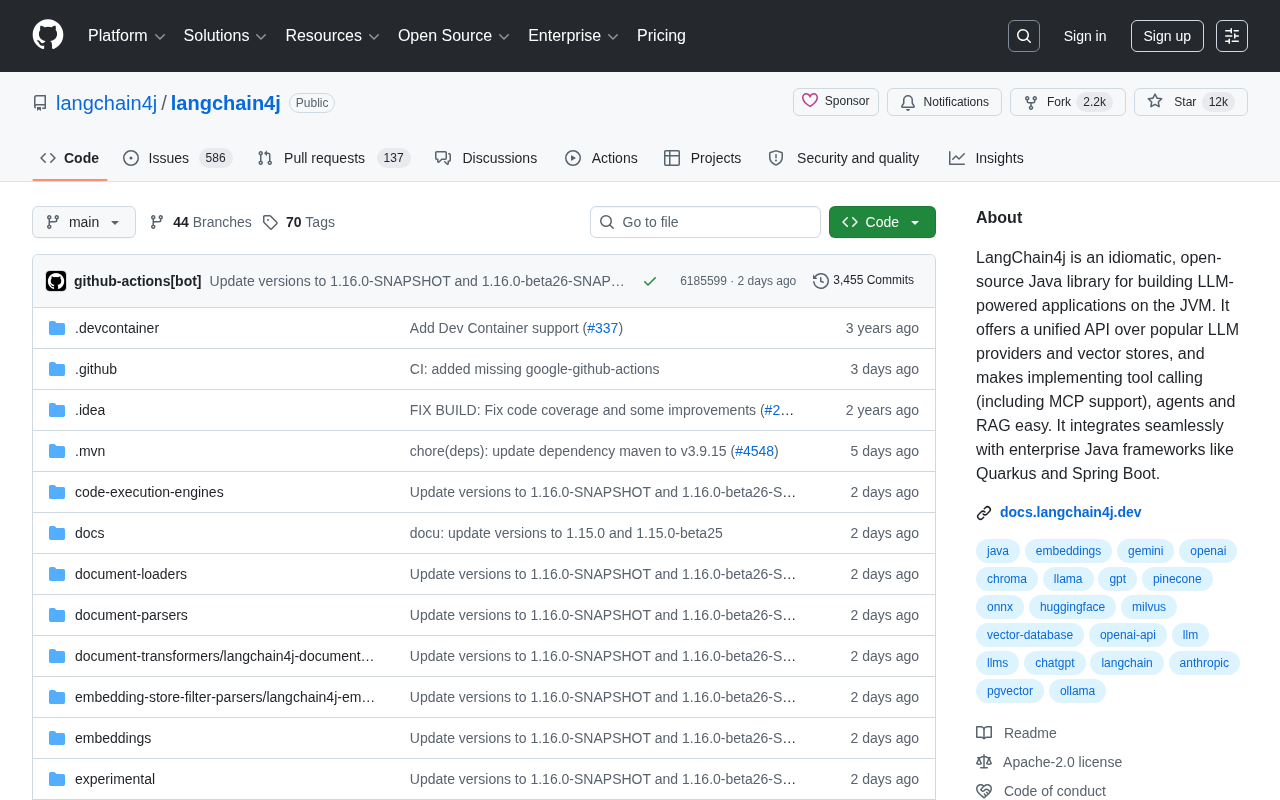Image resolution: width=1280 pixels, height=800 pixels.
Task: Select the java topic tag
Action: (998, 551)
